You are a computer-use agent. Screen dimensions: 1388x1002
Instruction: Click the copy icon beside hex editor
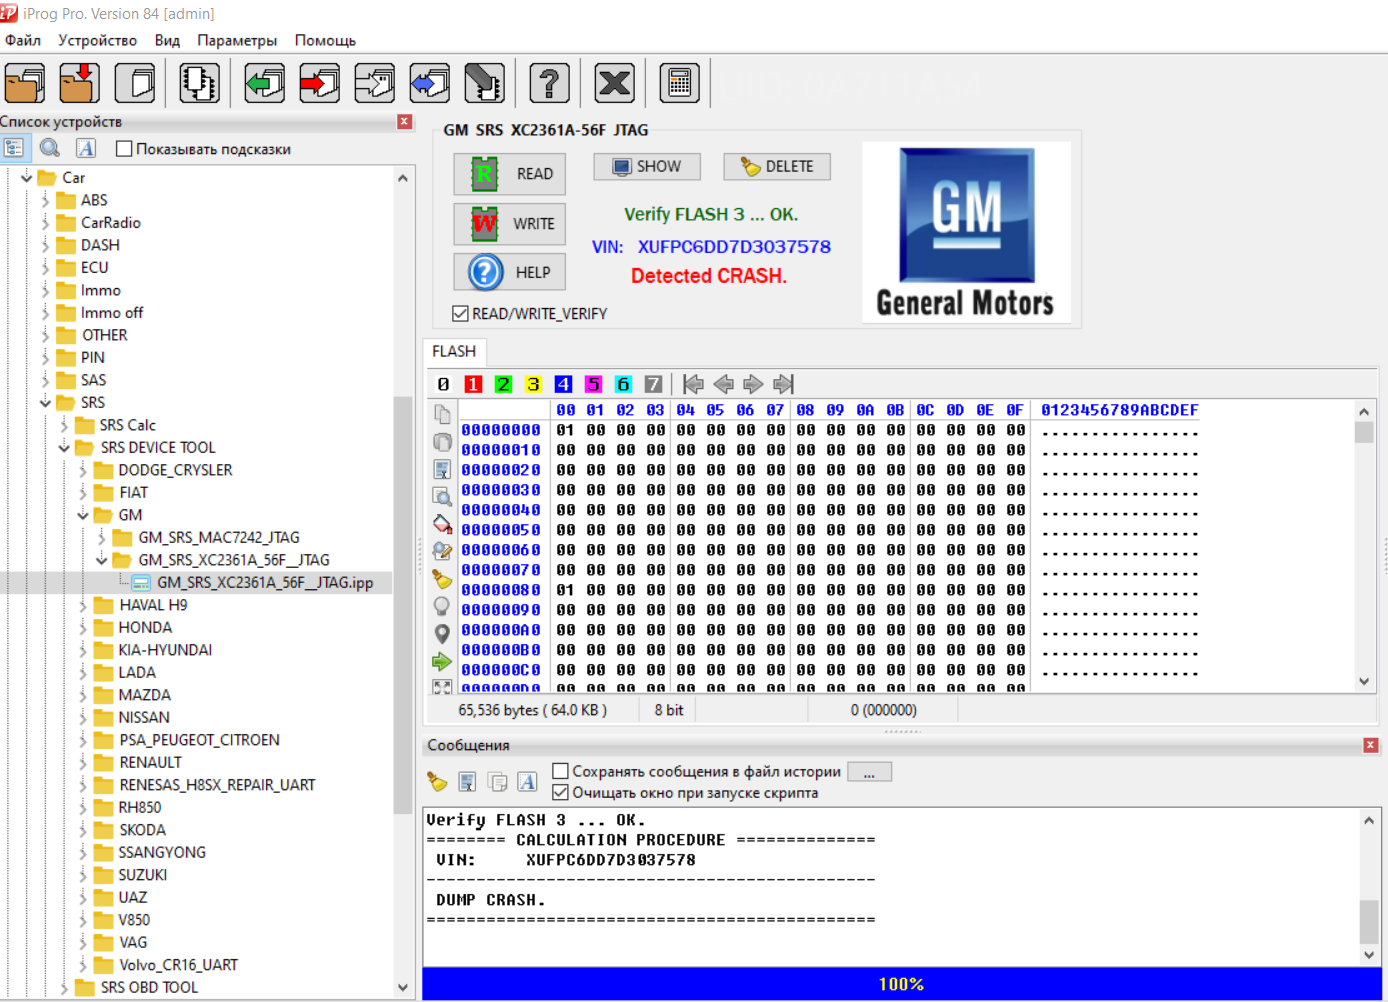(x=442, y=414)
